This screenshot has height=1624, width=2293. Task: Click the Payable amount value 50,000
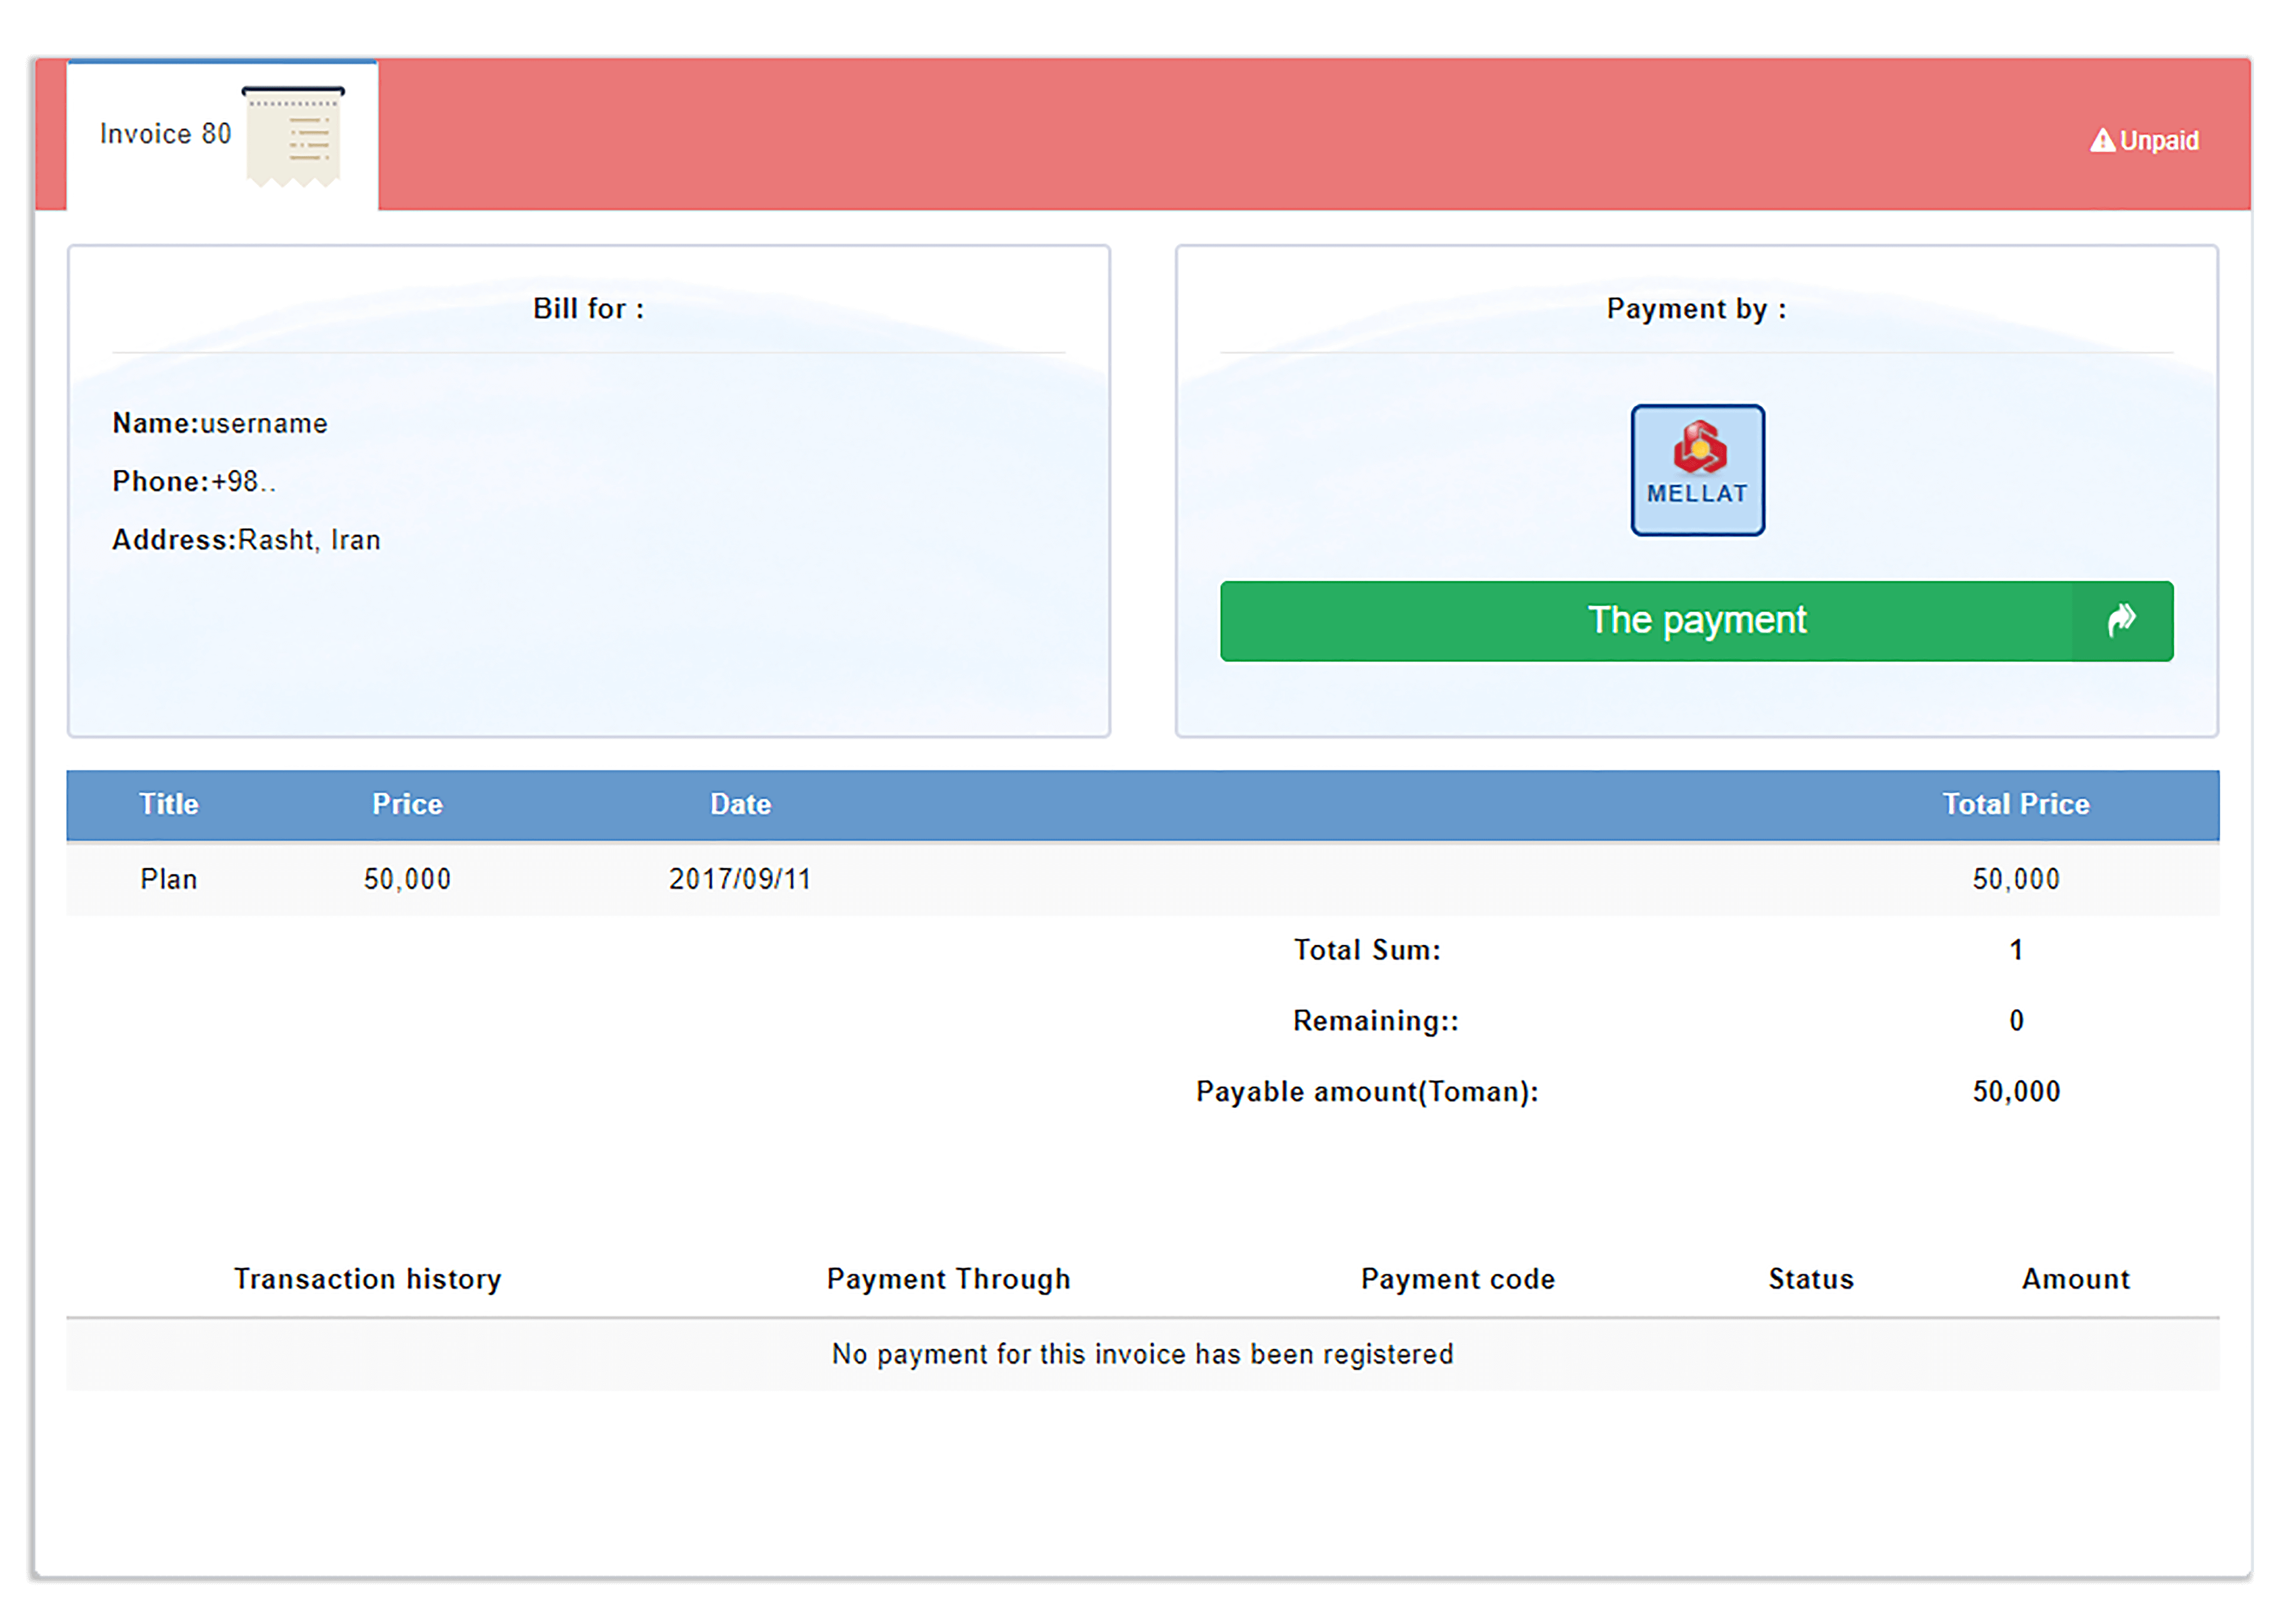[2015, 1091]
